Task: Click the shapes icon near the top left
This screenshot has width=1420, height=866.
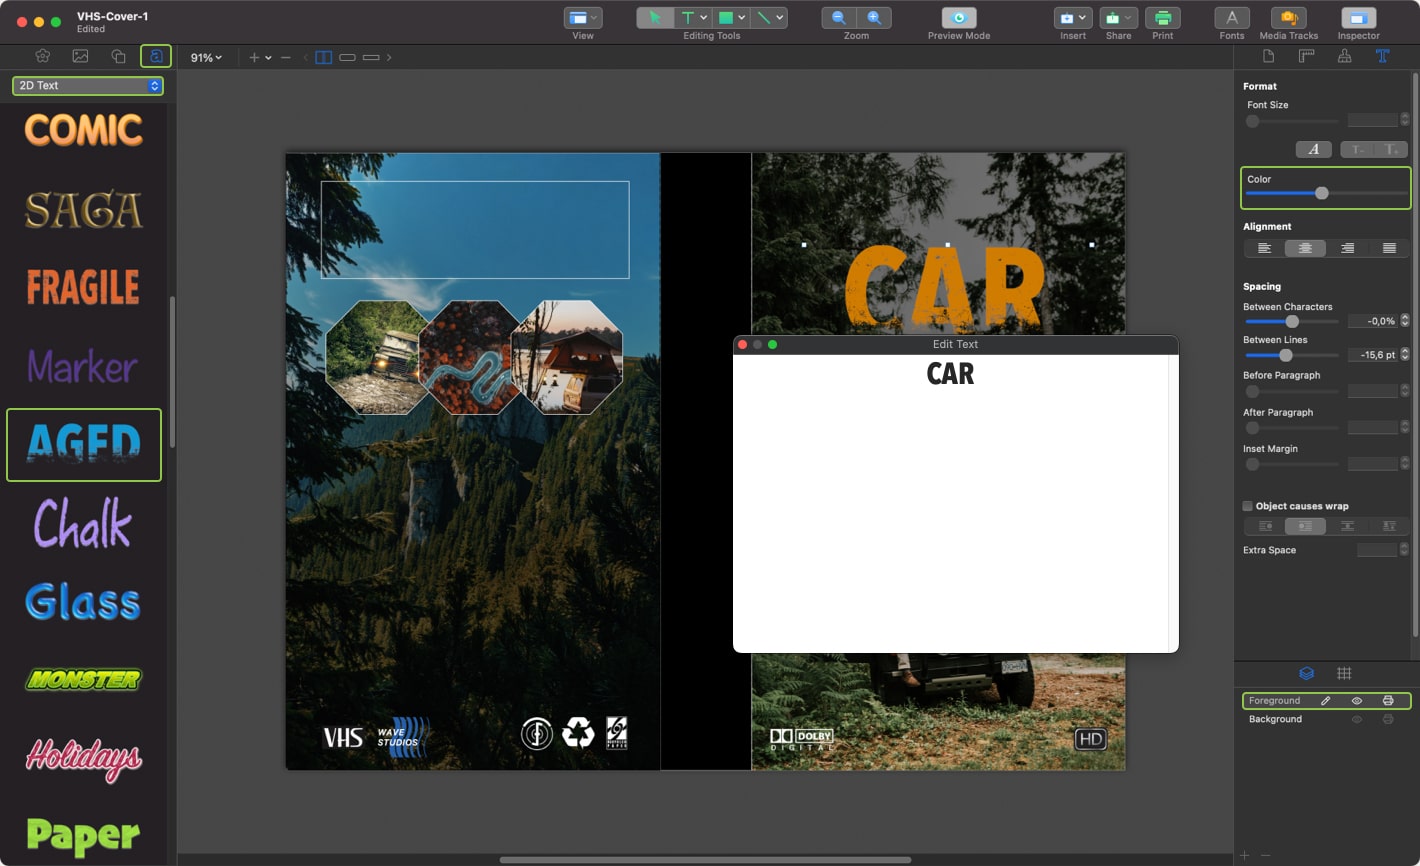Action: tap(119, 56)
